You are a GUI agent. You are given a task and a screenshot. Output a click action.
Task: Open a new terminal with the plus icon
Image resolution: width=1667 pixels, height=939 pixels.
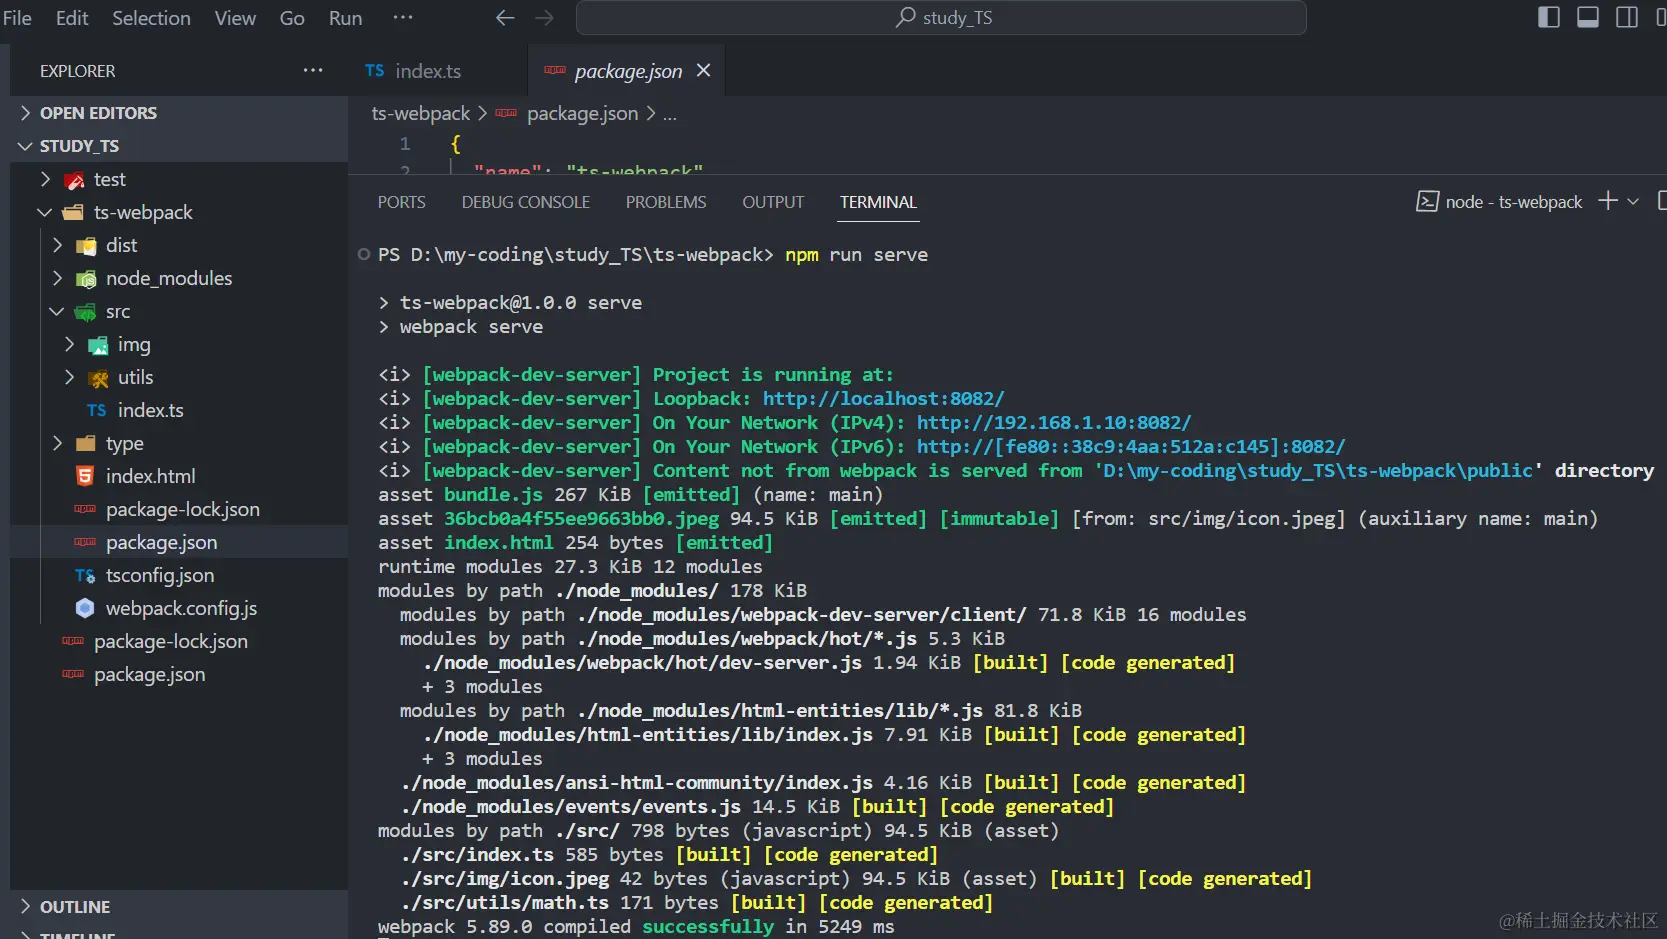(1608, 201)
